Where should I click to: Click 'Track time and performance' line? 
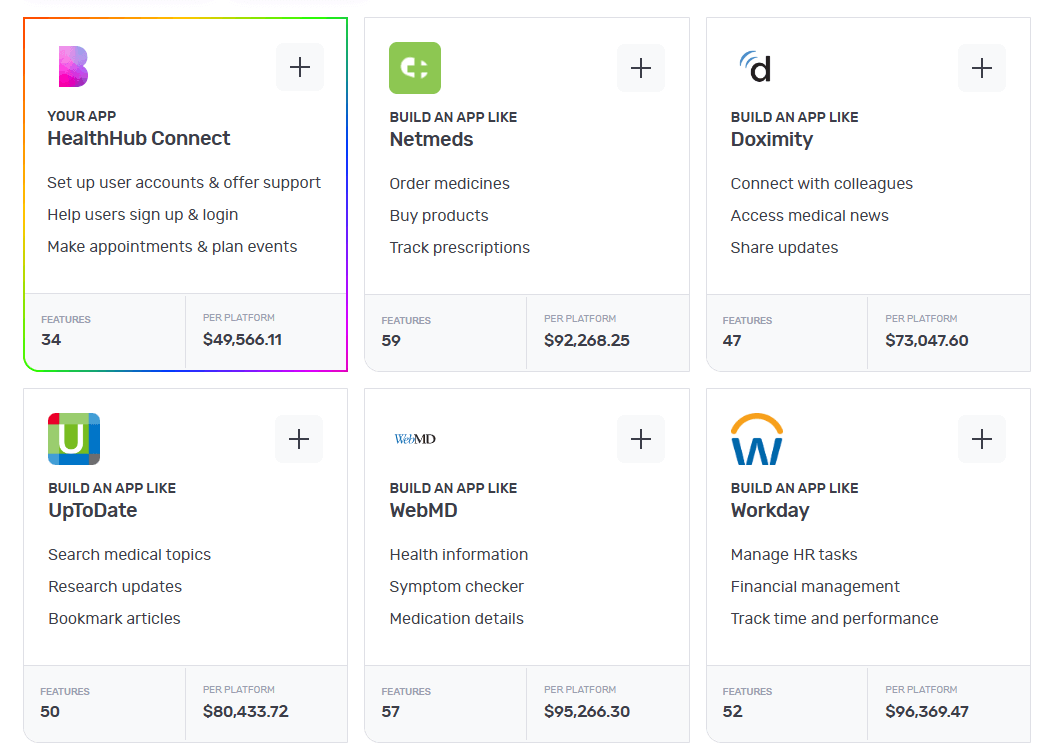pos(834,619)
